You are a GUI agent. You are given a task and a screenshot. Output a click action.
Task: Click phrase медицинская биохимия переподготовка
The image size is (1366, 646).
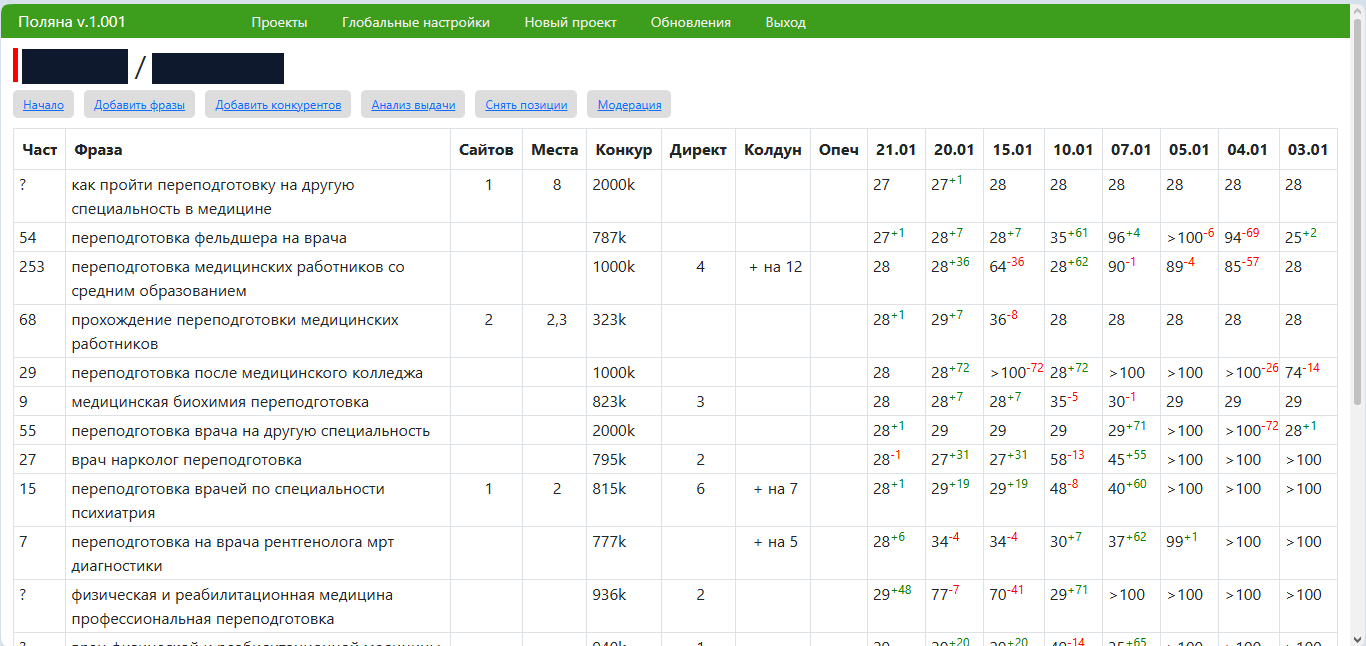point(220,402)
